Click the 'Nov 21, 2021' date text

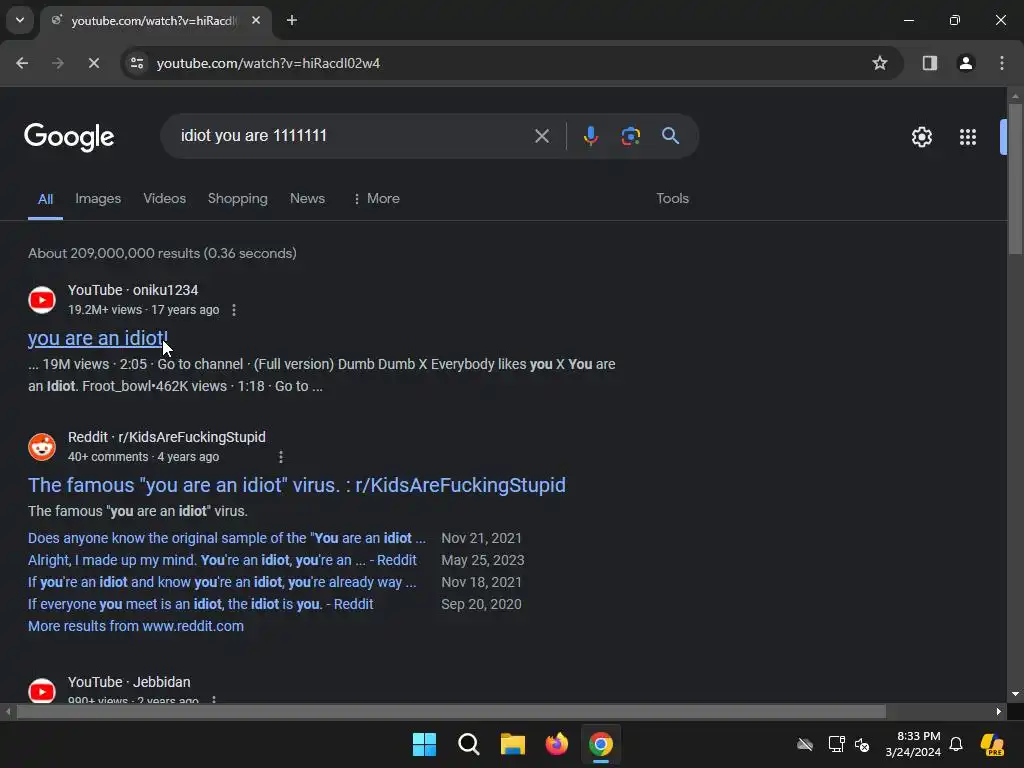tap(481, 538)
